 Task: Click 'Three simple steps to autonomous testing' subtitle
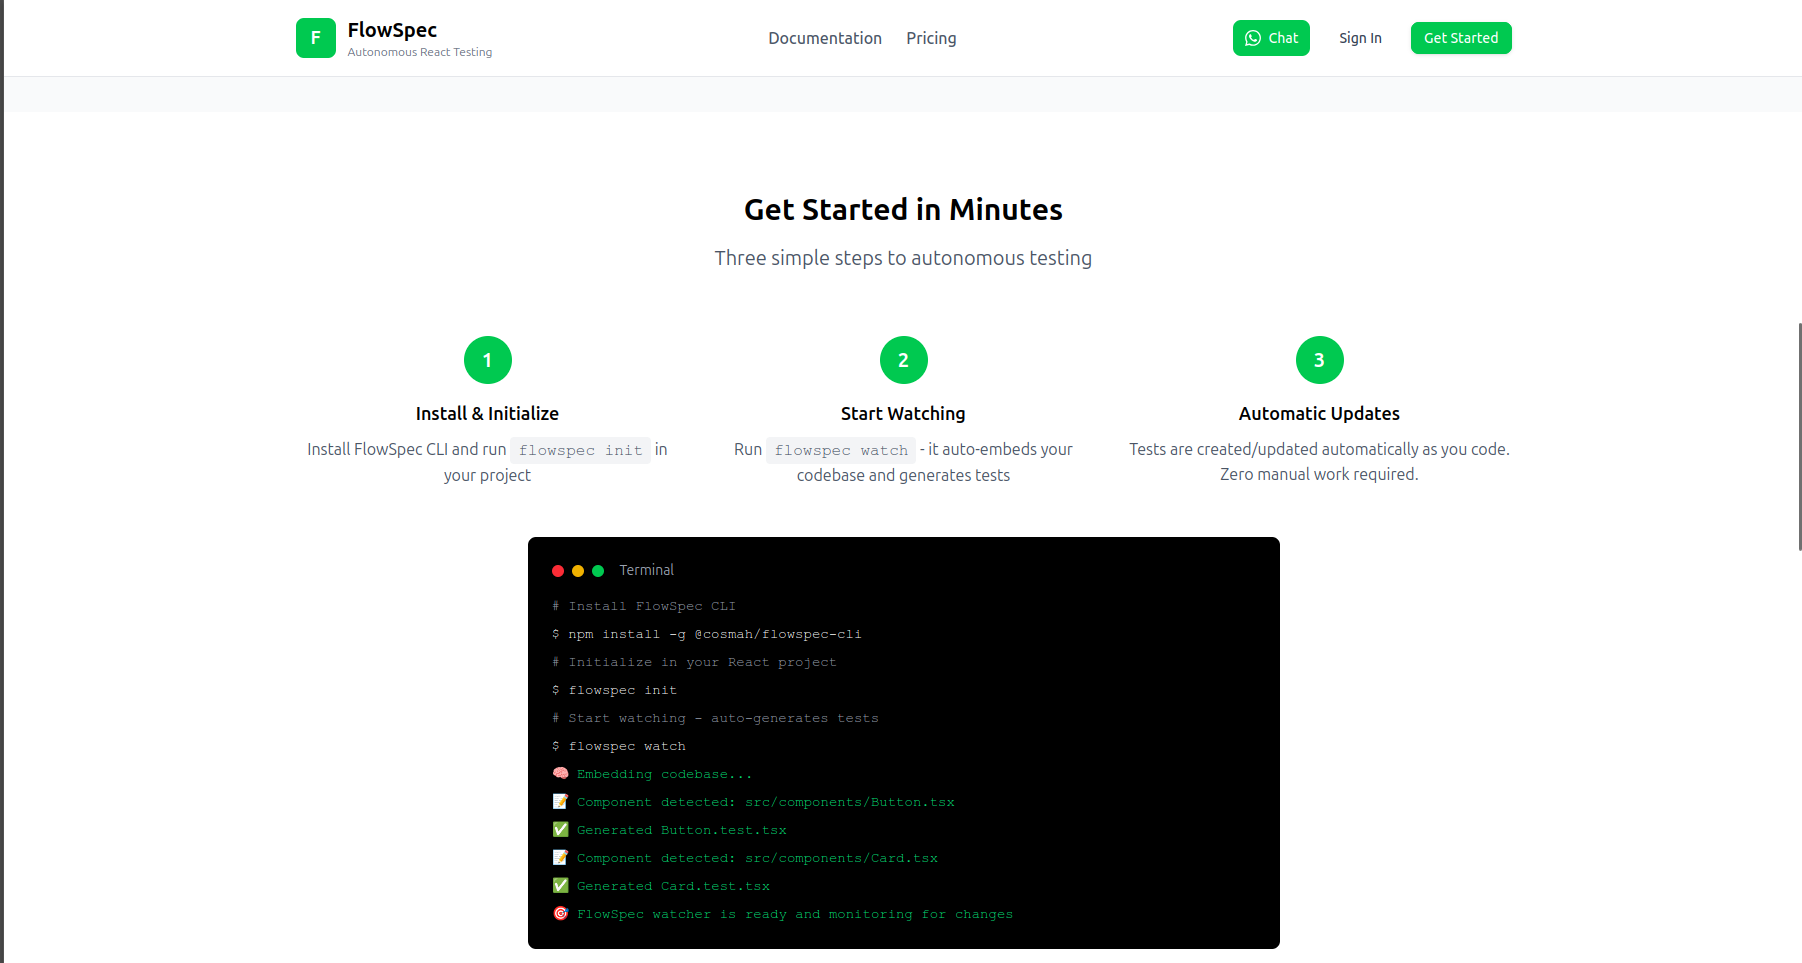click(x=903, y=258)
